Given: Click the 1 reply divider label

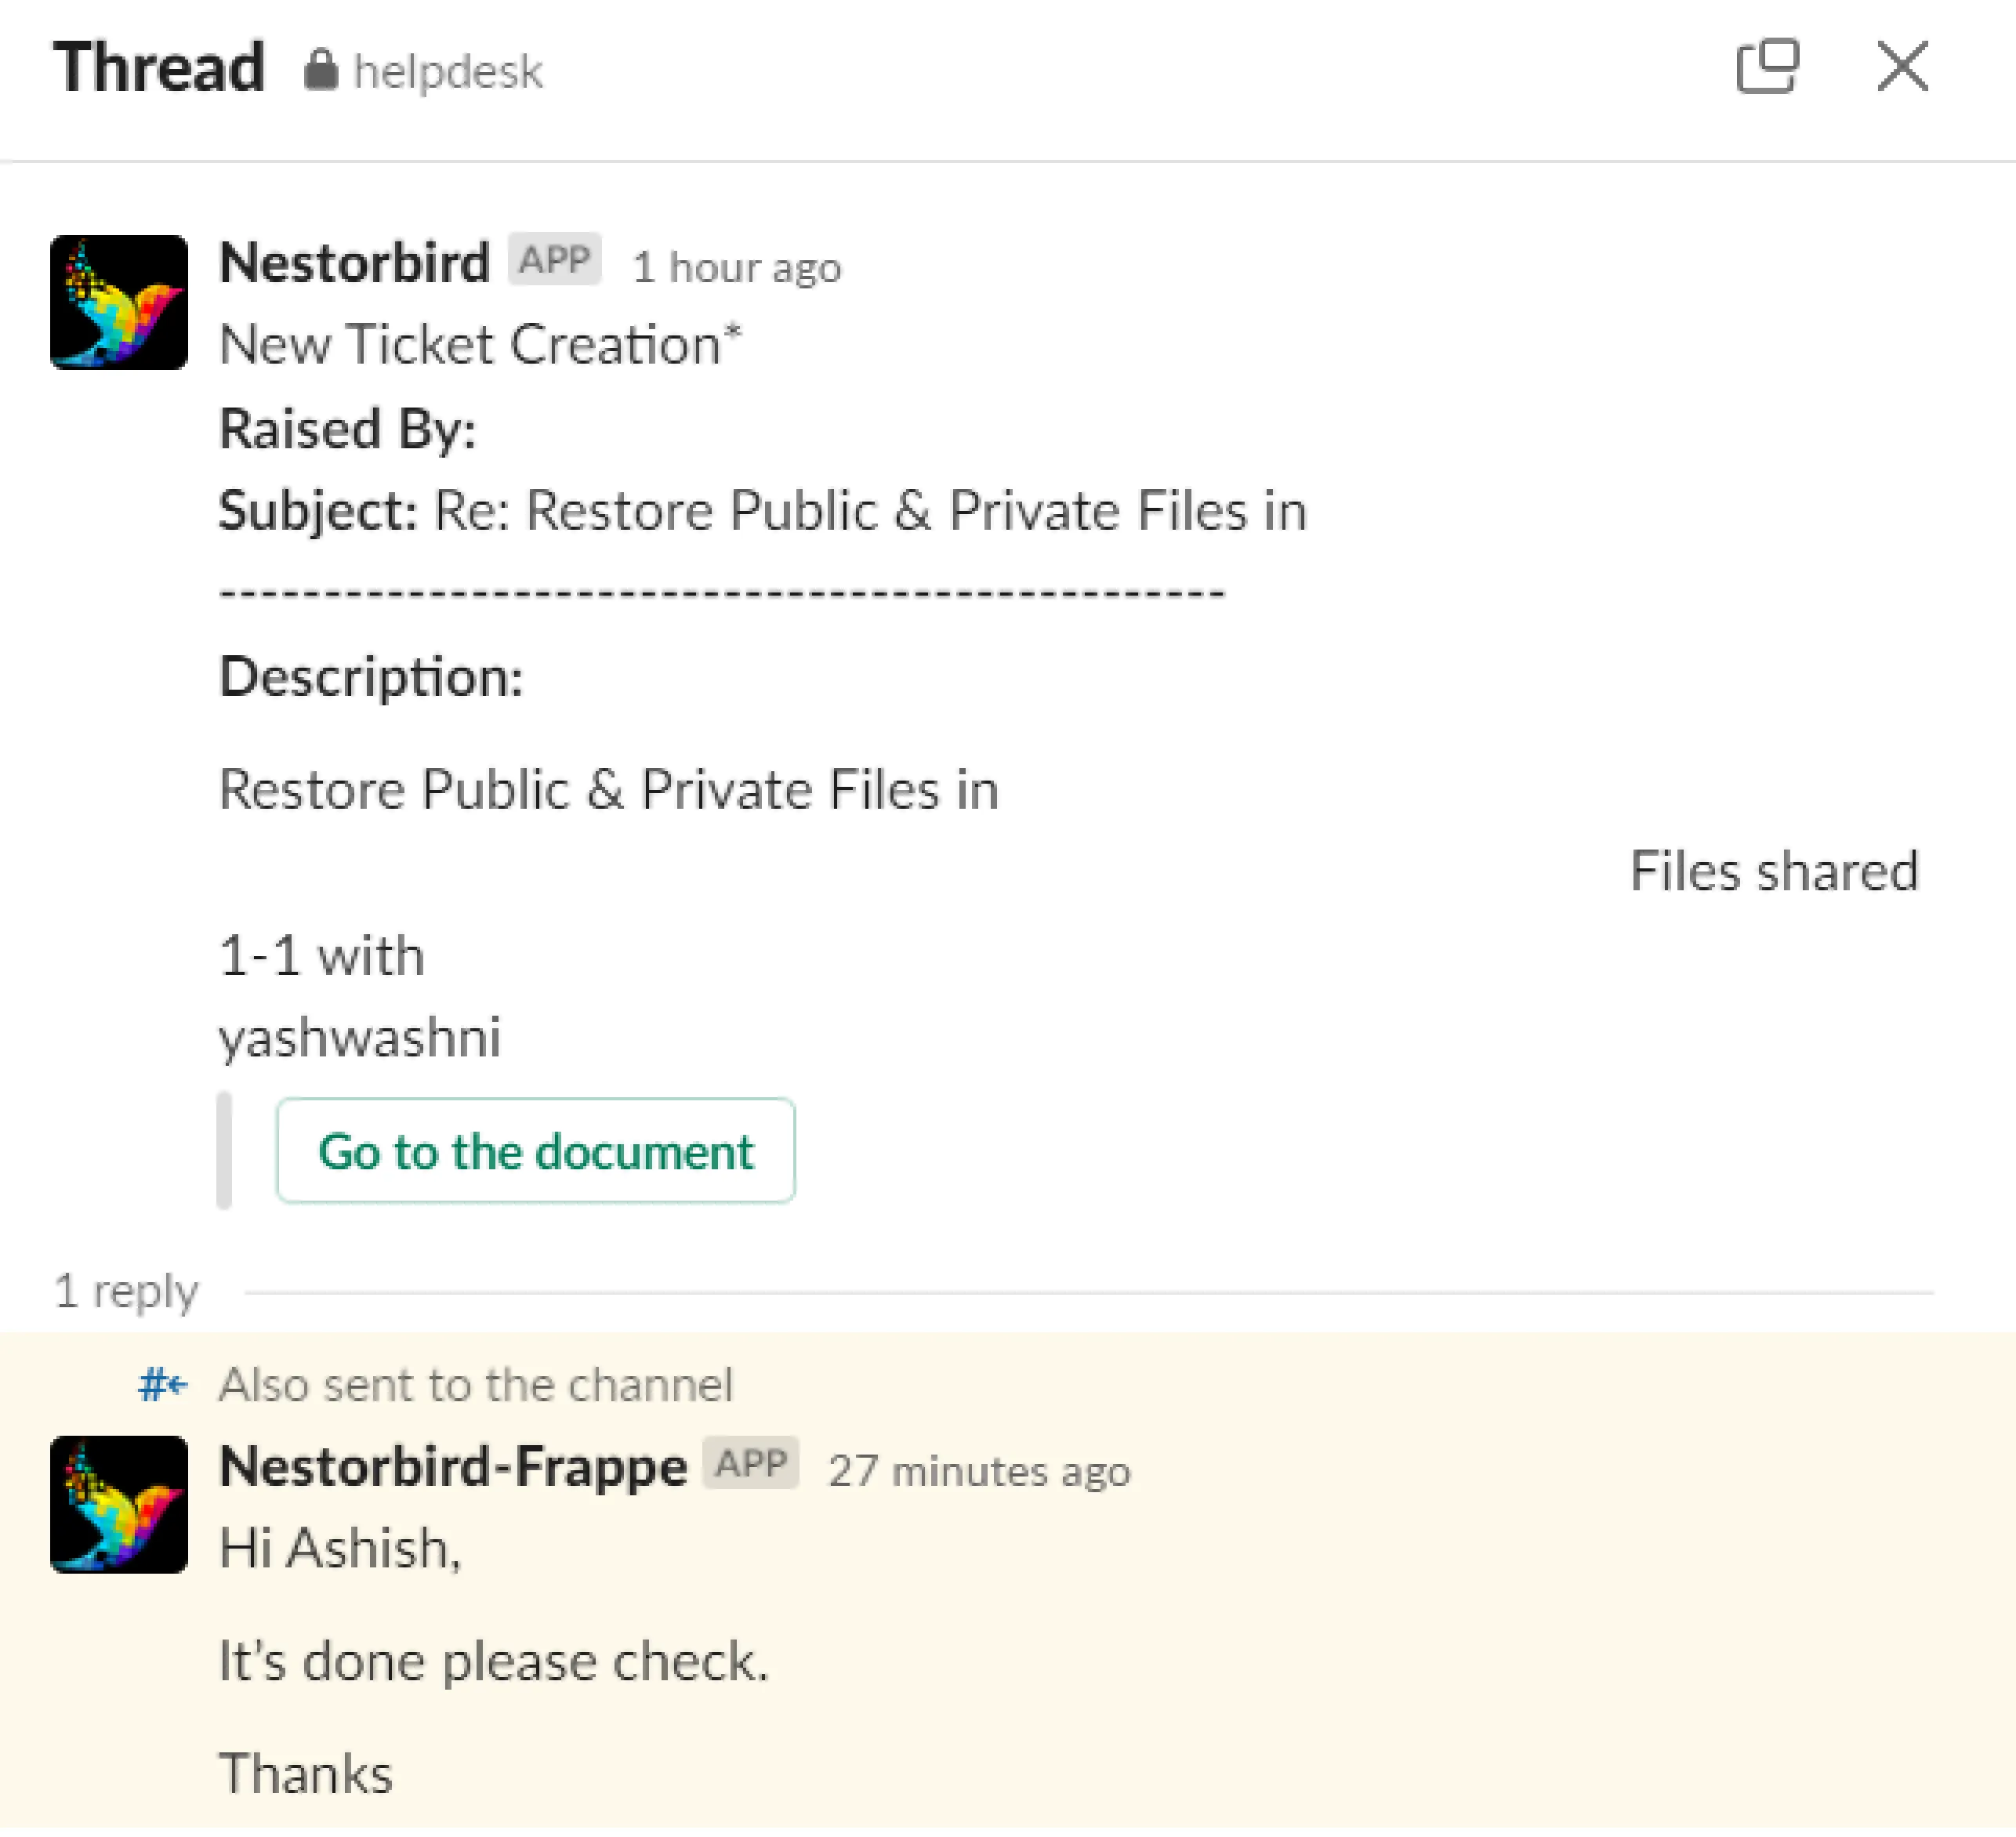Looking at the screenshot, I should [x=126, y=1291].
